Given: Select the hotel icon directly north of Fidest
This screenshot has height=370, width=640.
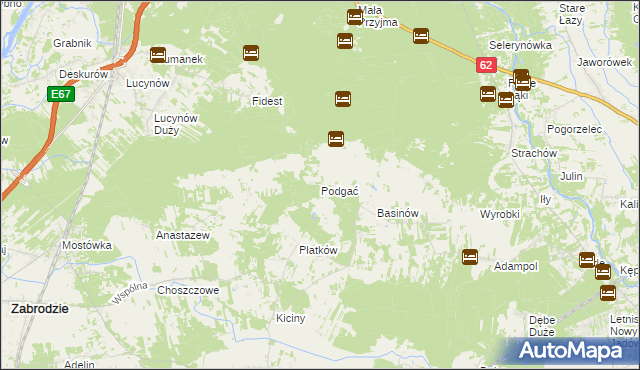Looking at the screenshot, I should click(x=251, y=53).
